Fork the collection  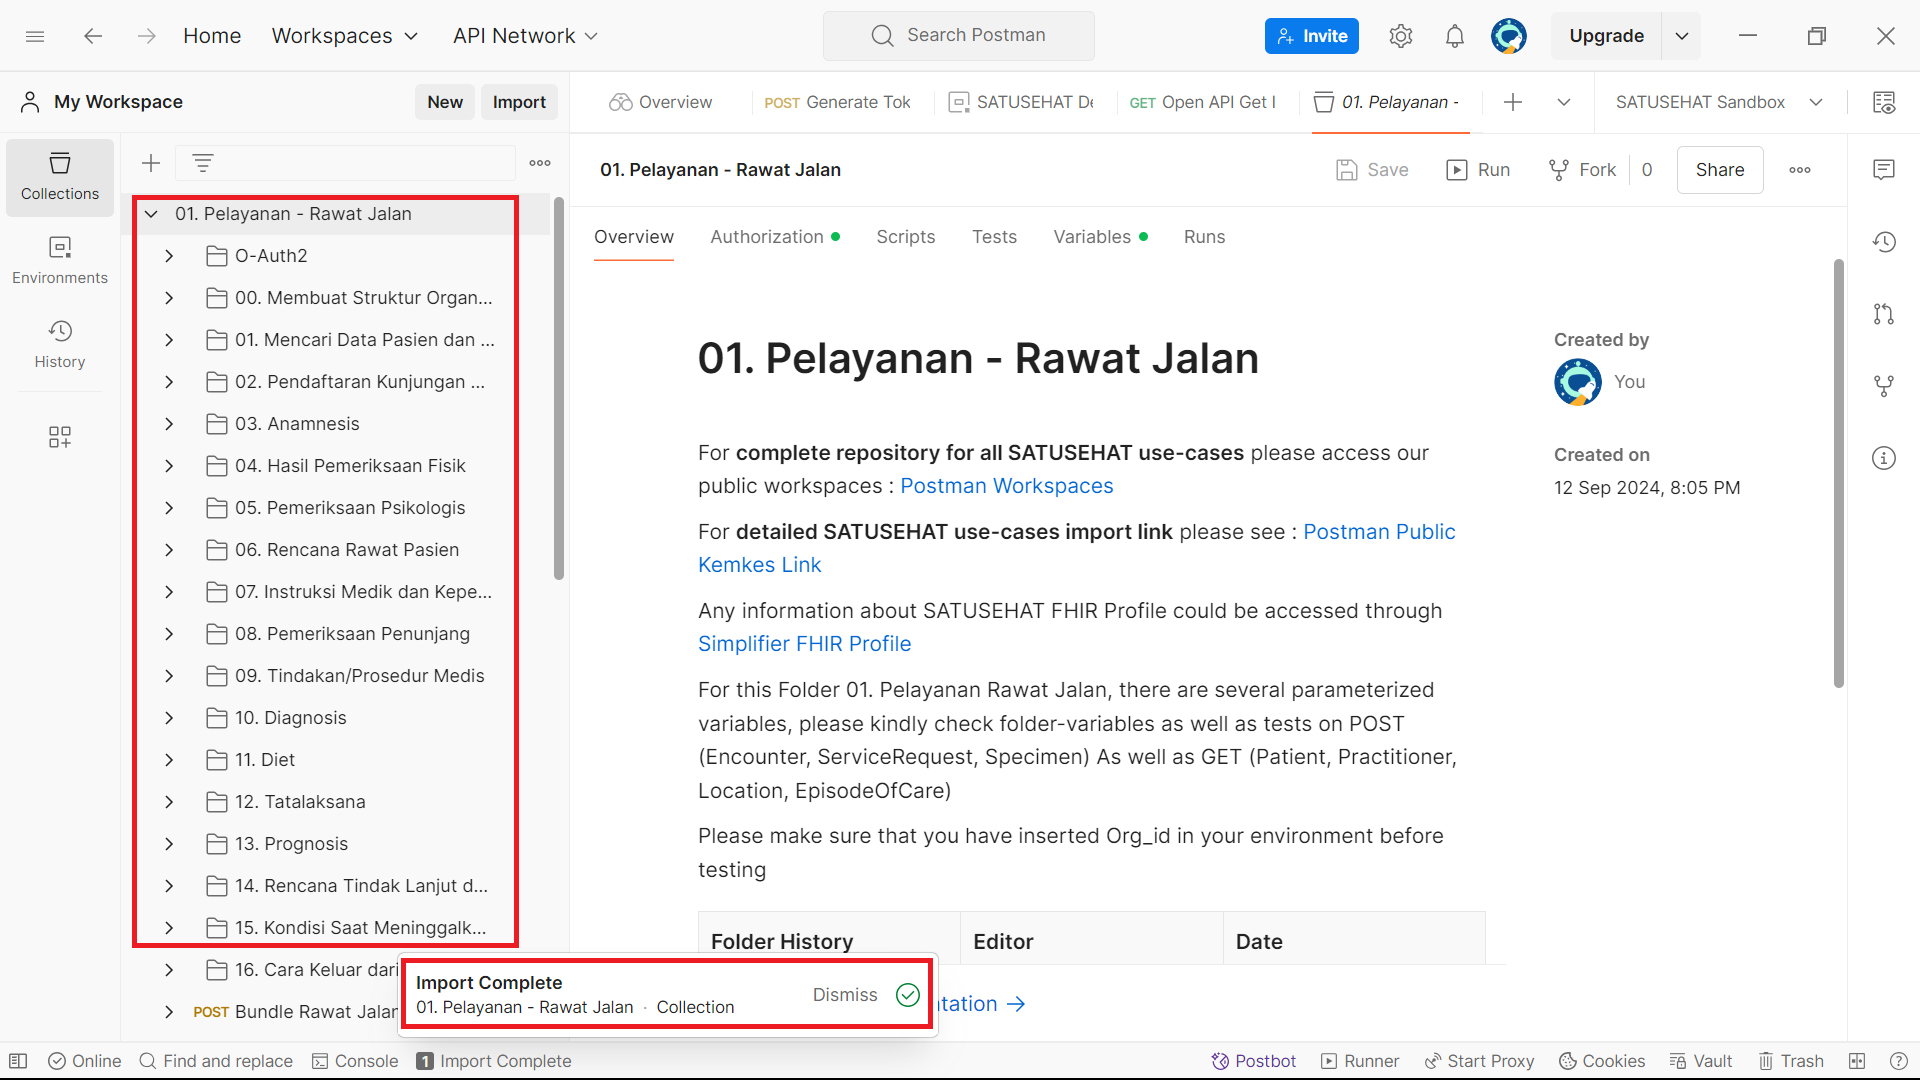pyautogui.click(x=1582, y=170)
